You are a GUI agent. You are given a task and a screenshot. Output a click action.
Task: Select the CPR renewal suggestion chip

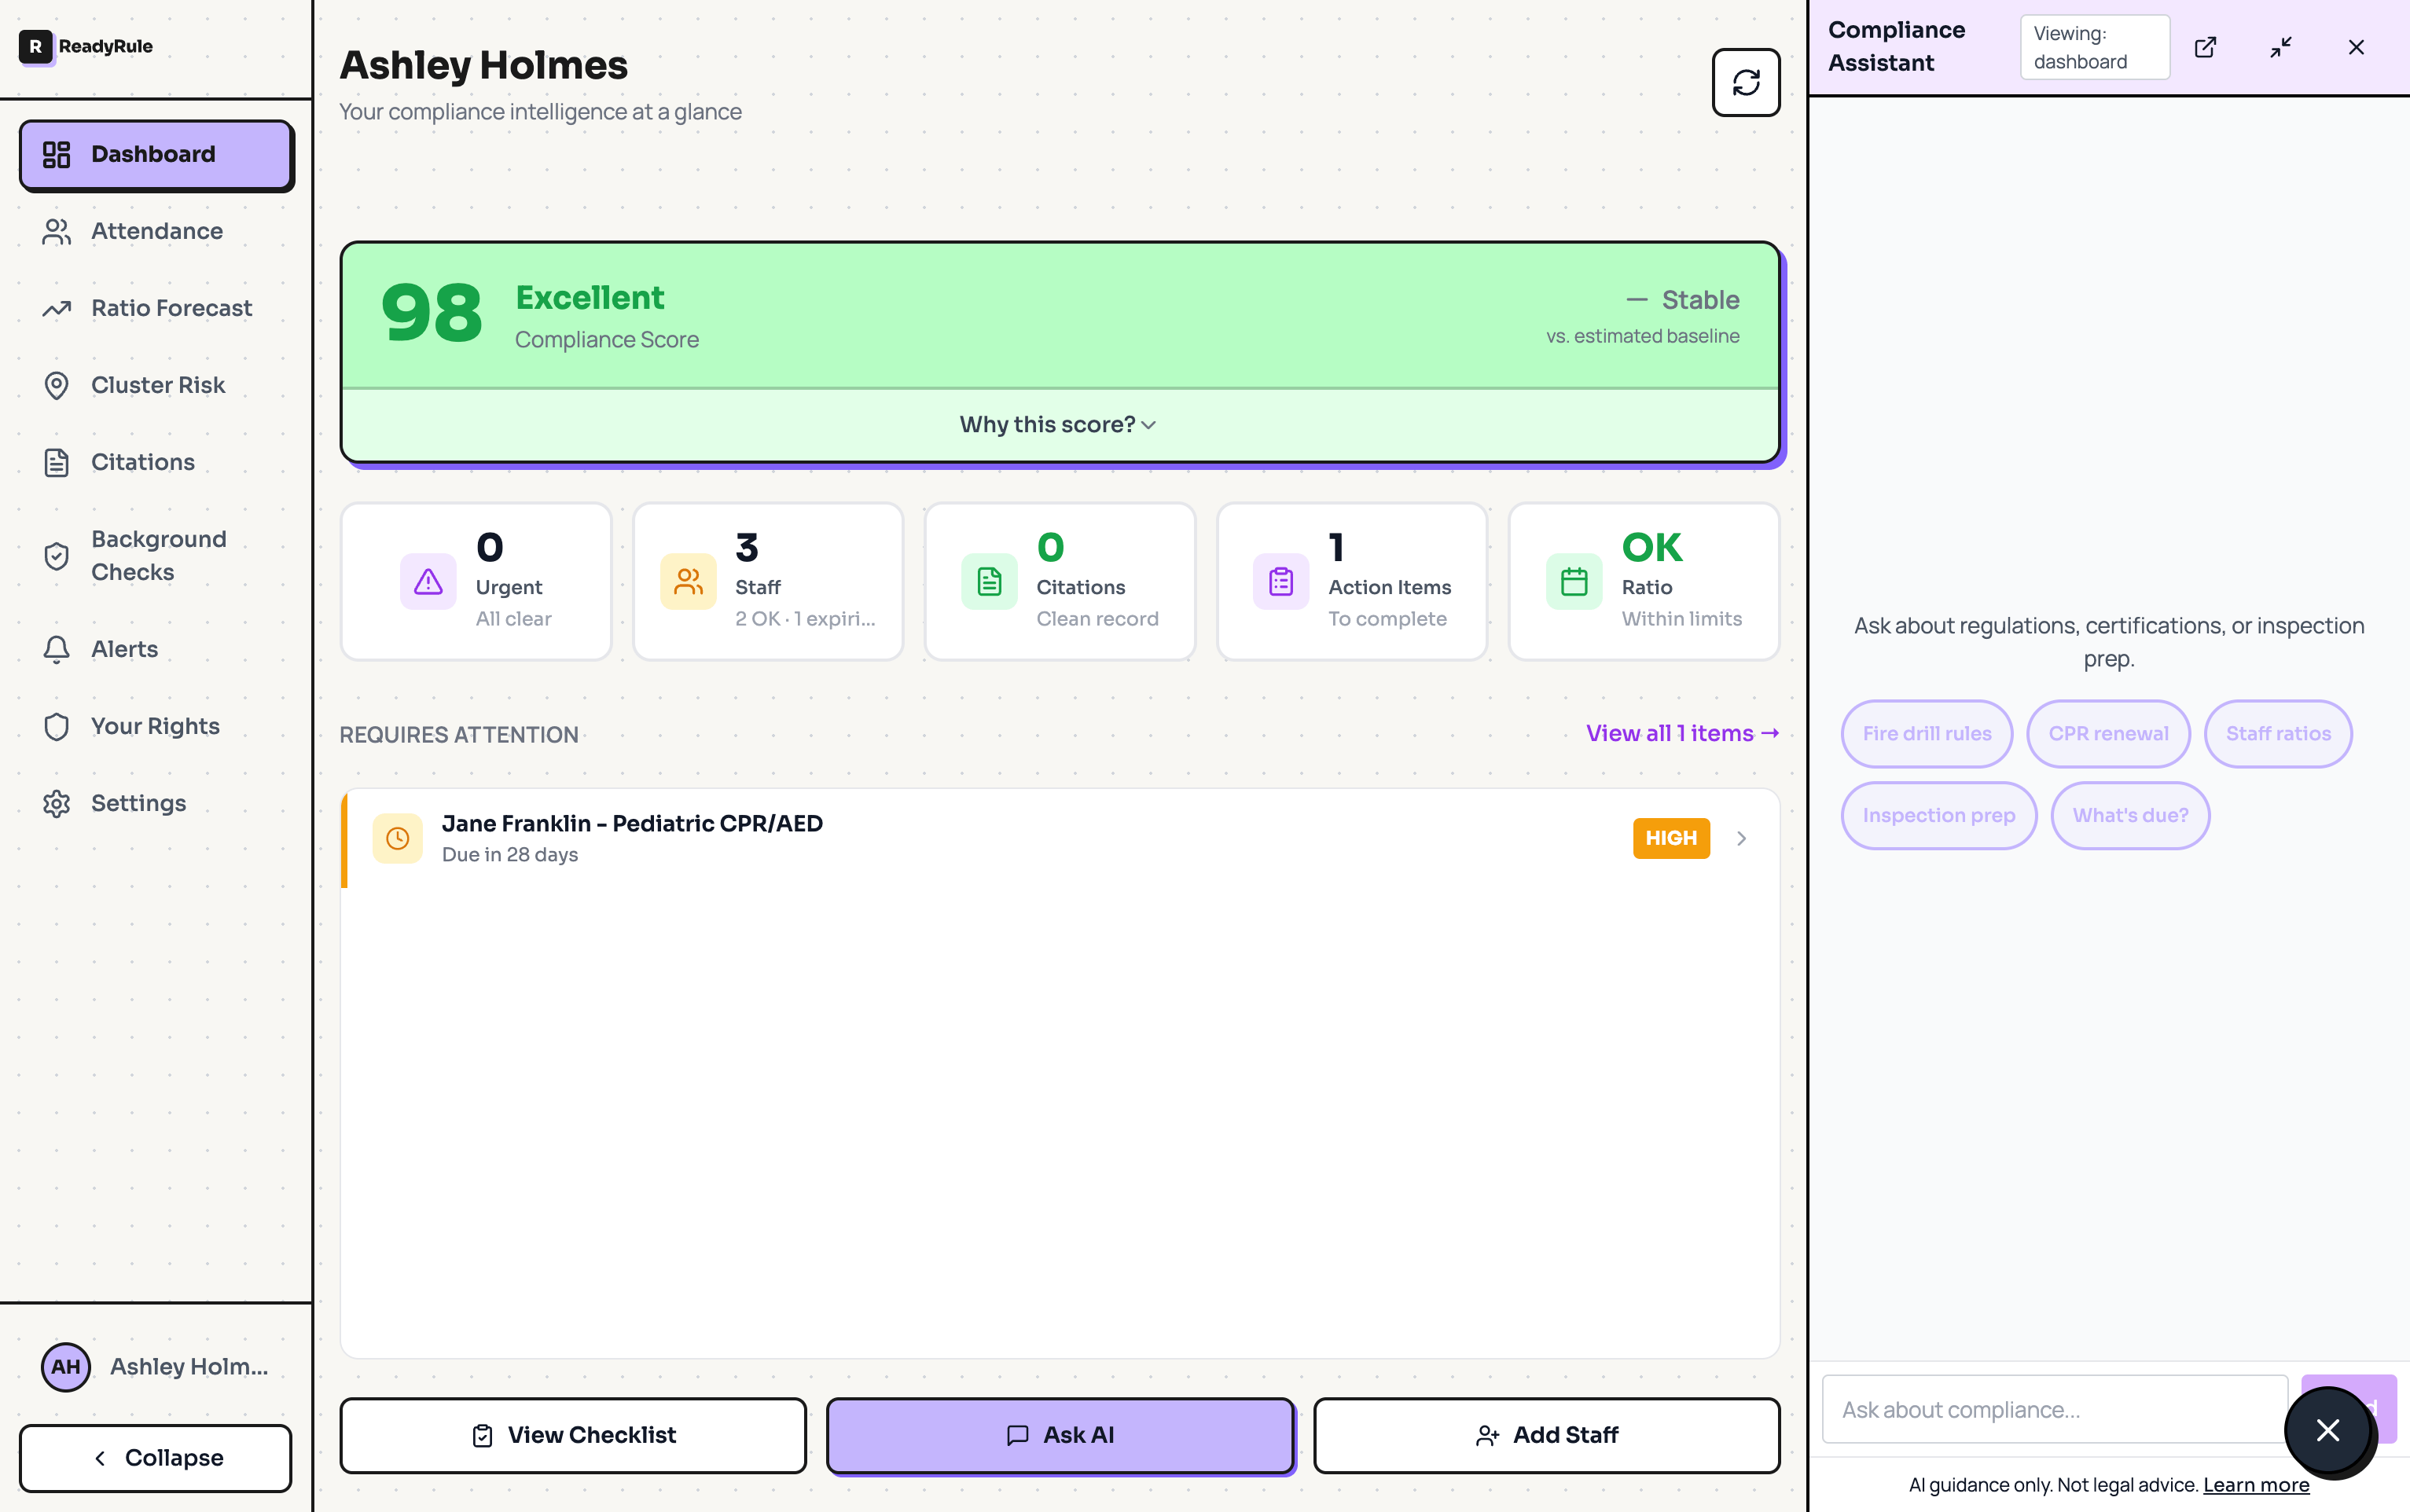(2107, 733)
